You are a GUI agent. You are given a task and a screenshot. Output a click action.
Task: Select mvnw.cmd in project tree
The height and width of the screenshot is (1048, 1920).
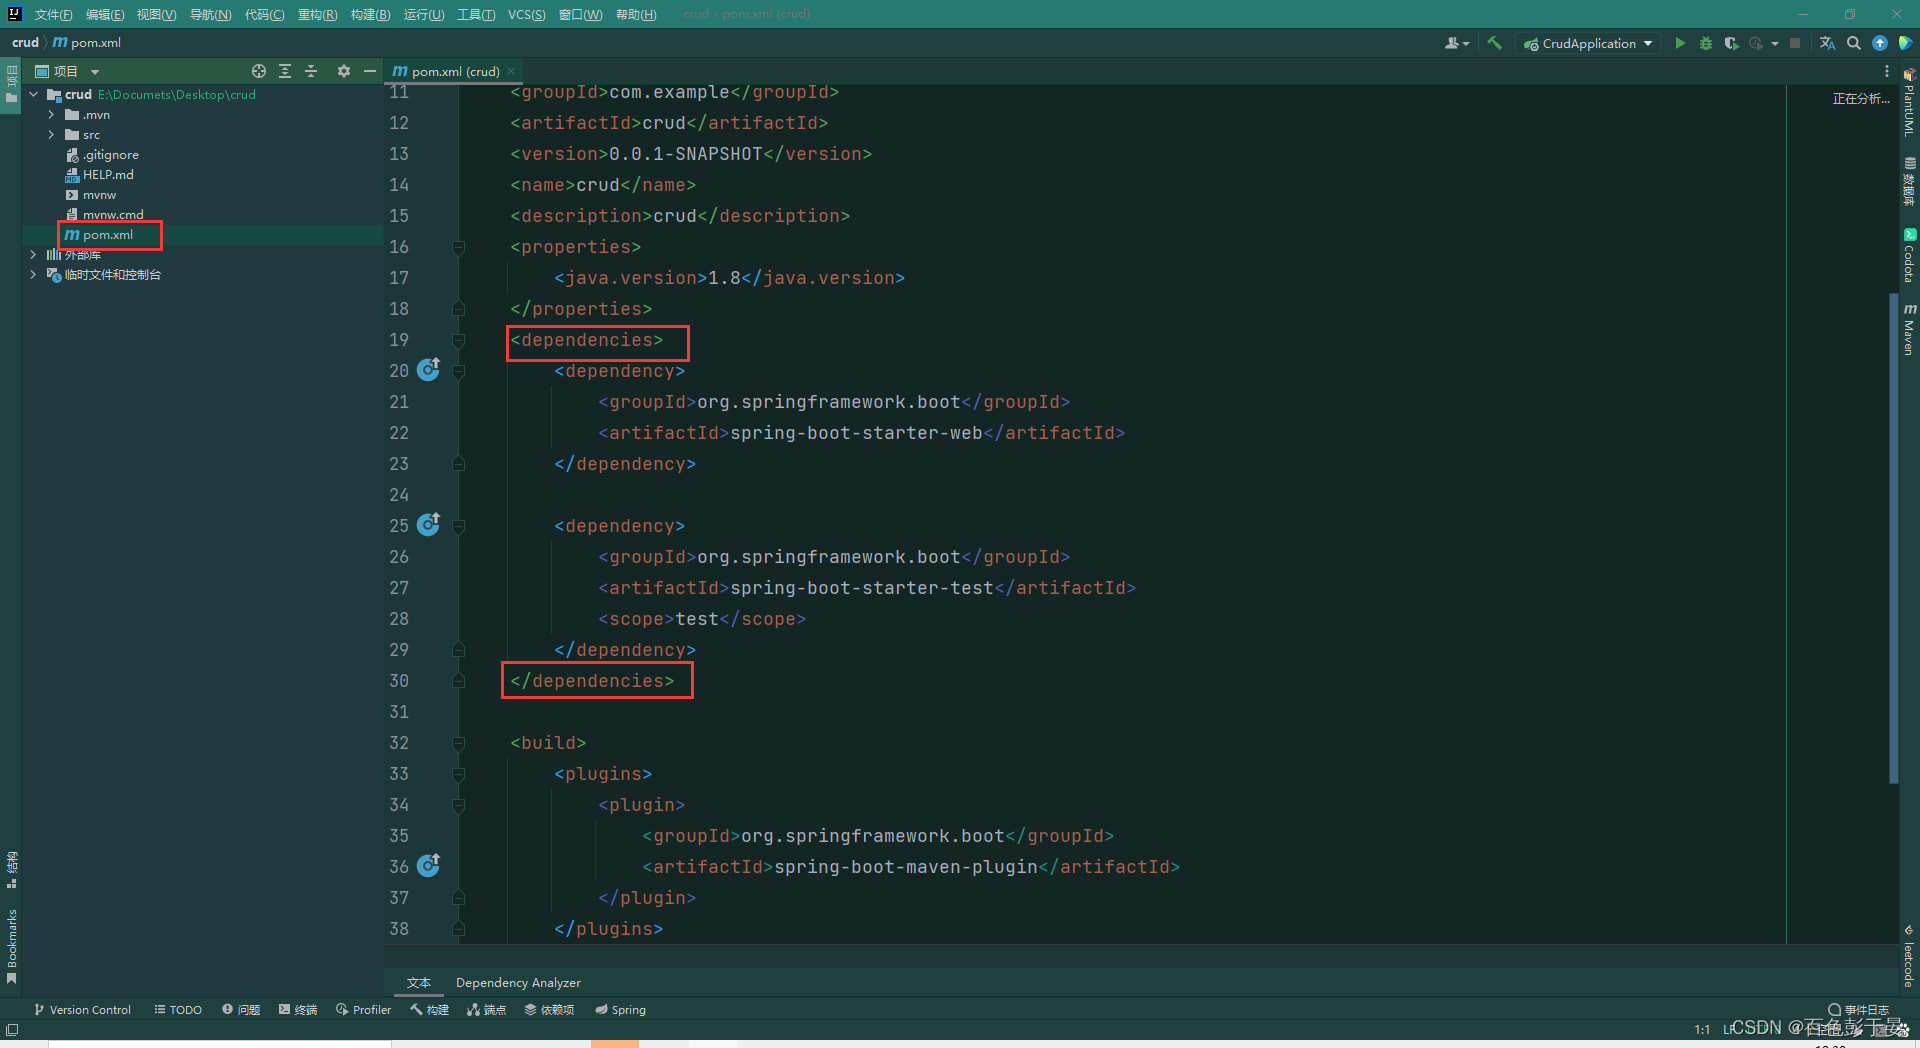(105, 215)
